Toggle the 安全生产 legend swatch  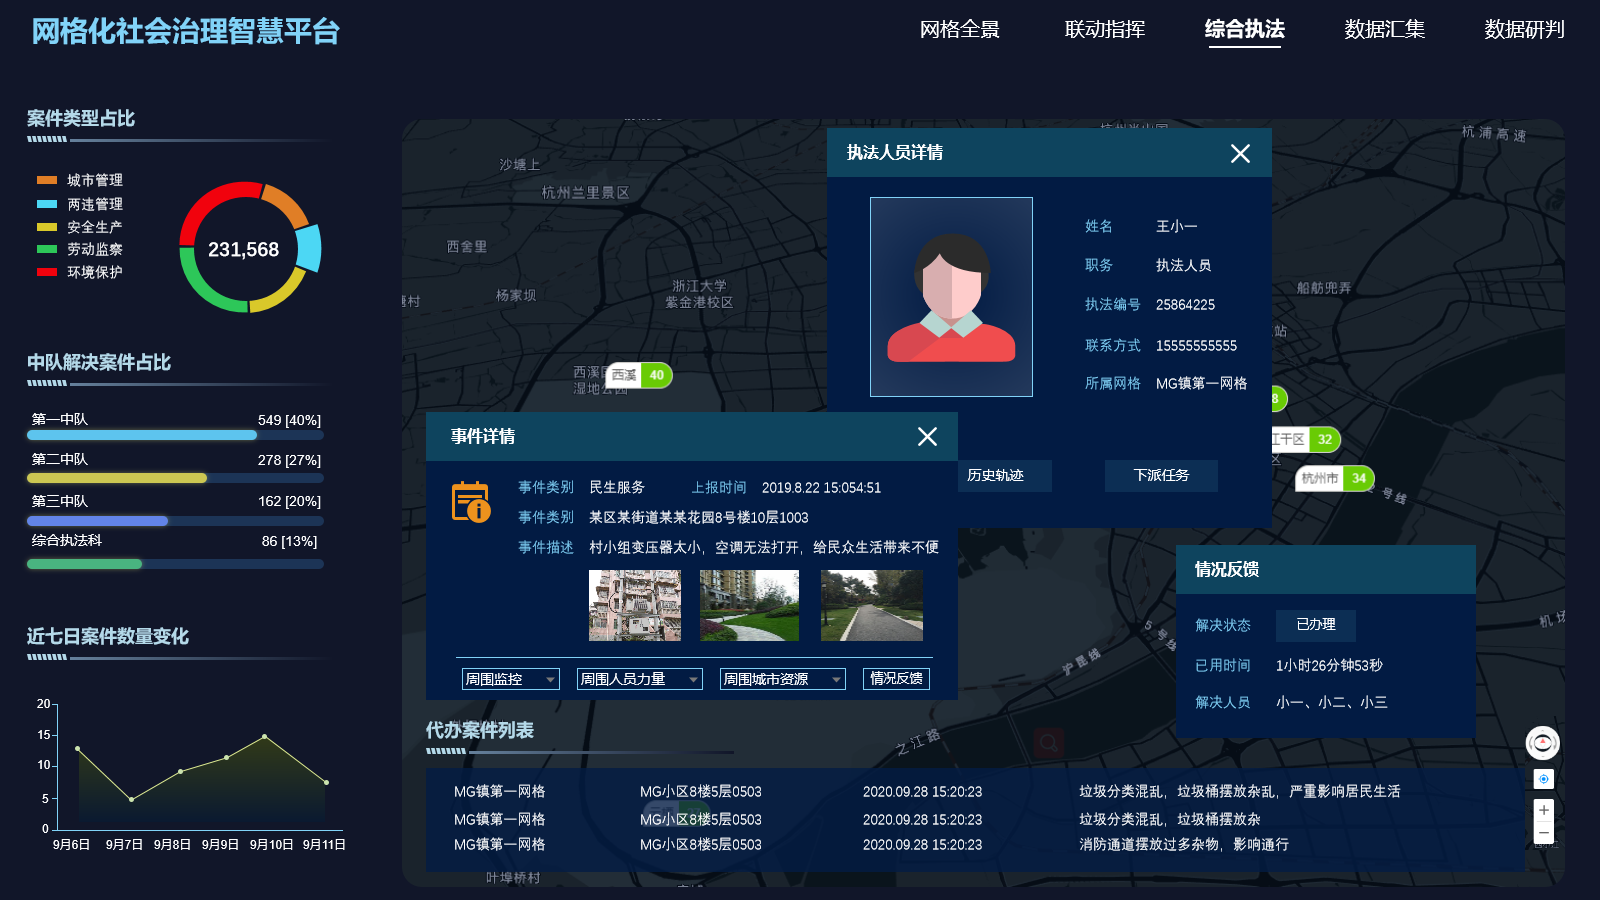(47, 227)
